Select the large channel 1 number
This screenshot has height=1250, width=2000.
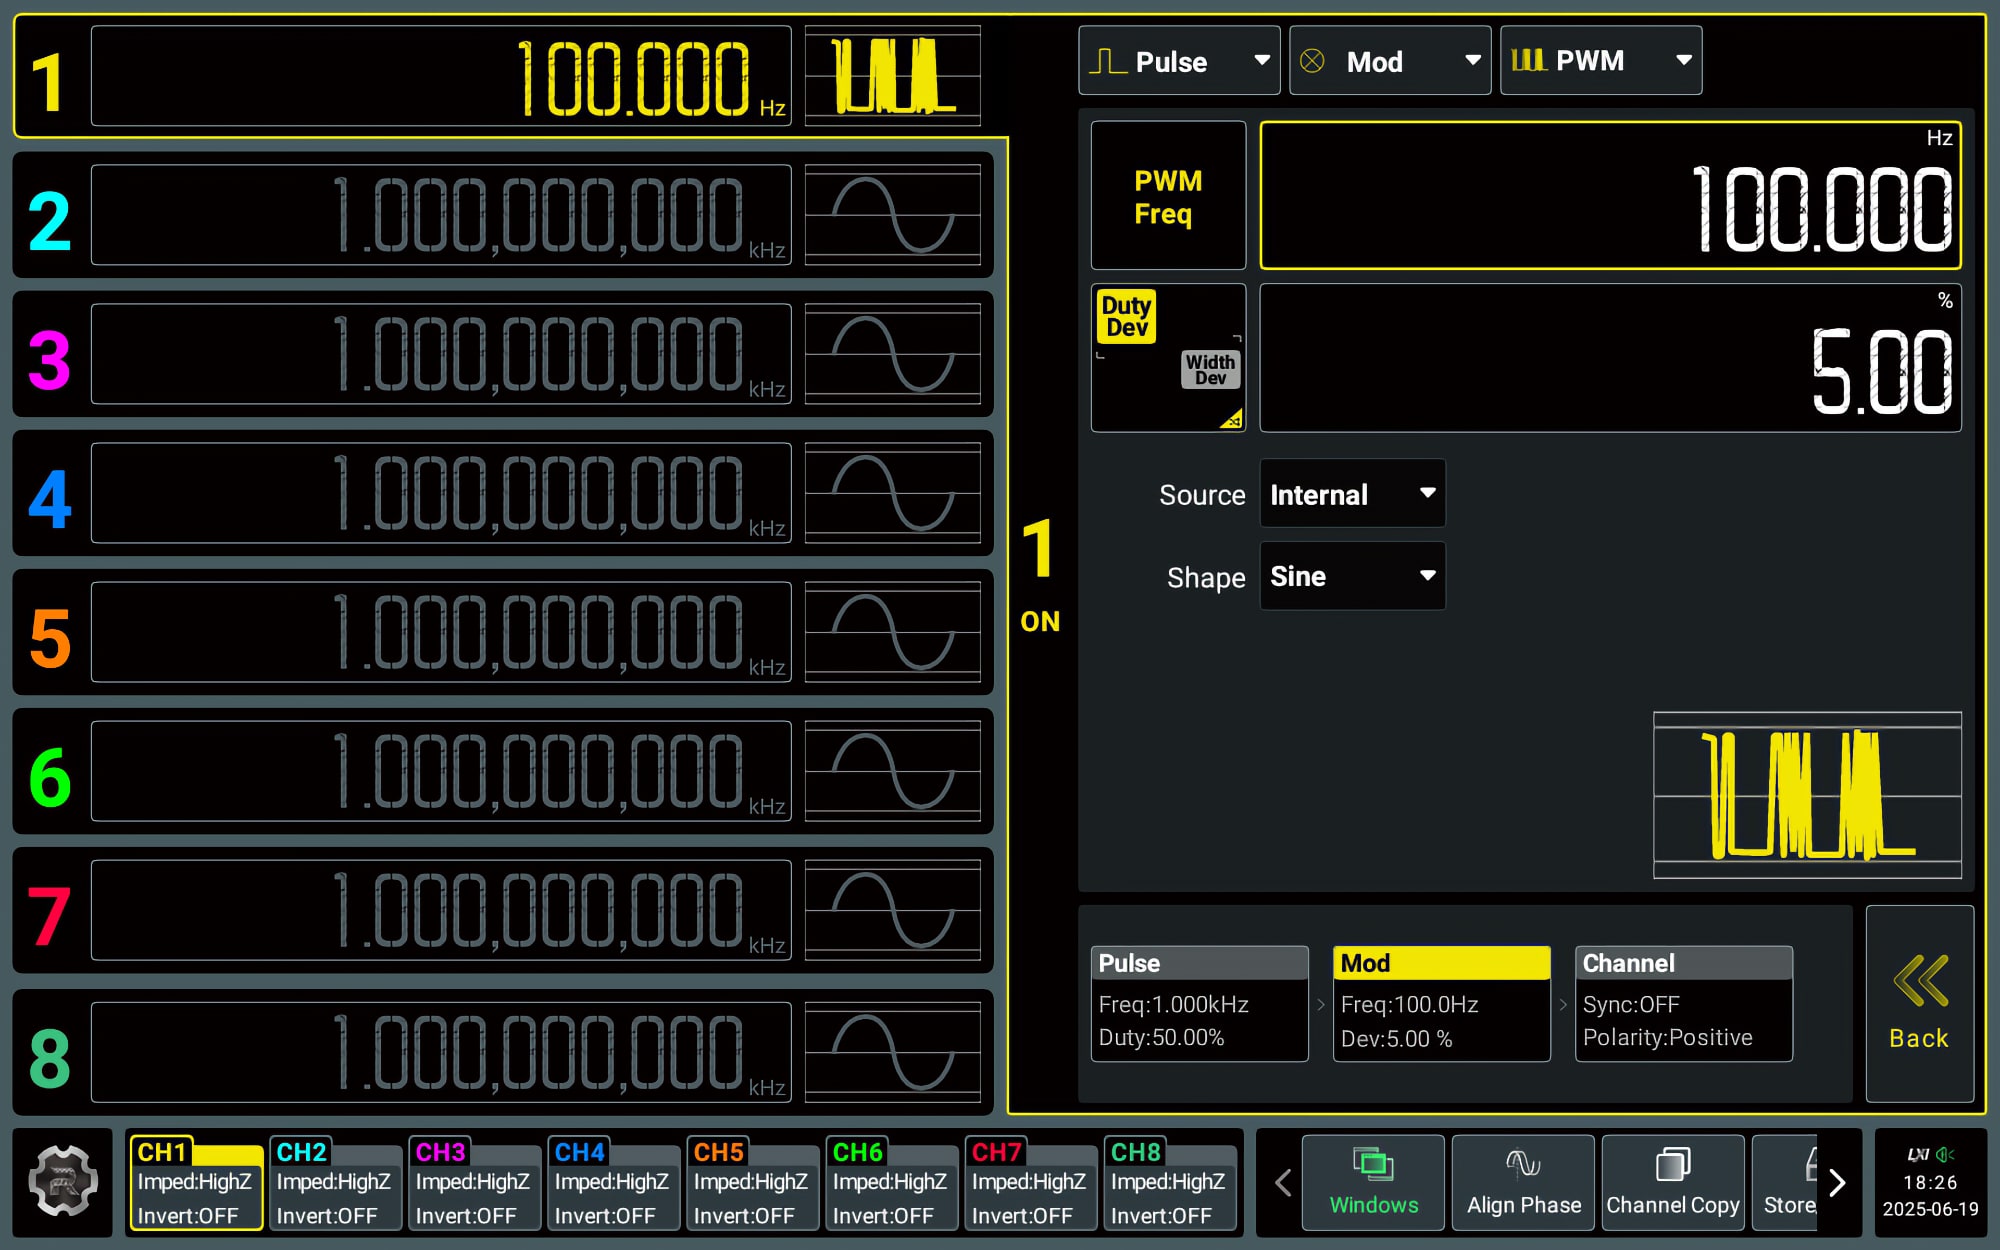coord(48,82)
